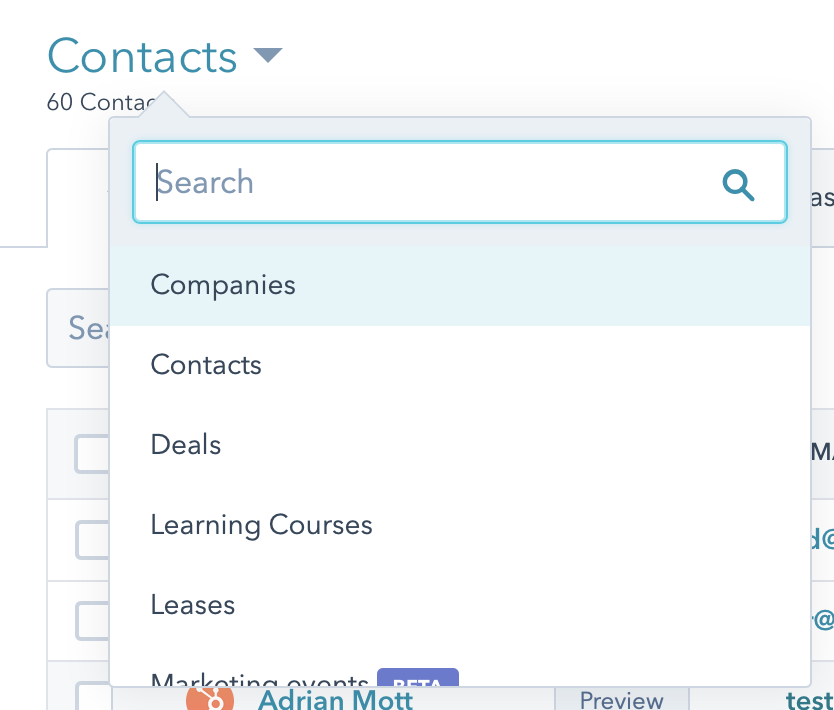Click the BETA badge next to Marketing events
Screen dimensions: 834x710
coord(418,684)
